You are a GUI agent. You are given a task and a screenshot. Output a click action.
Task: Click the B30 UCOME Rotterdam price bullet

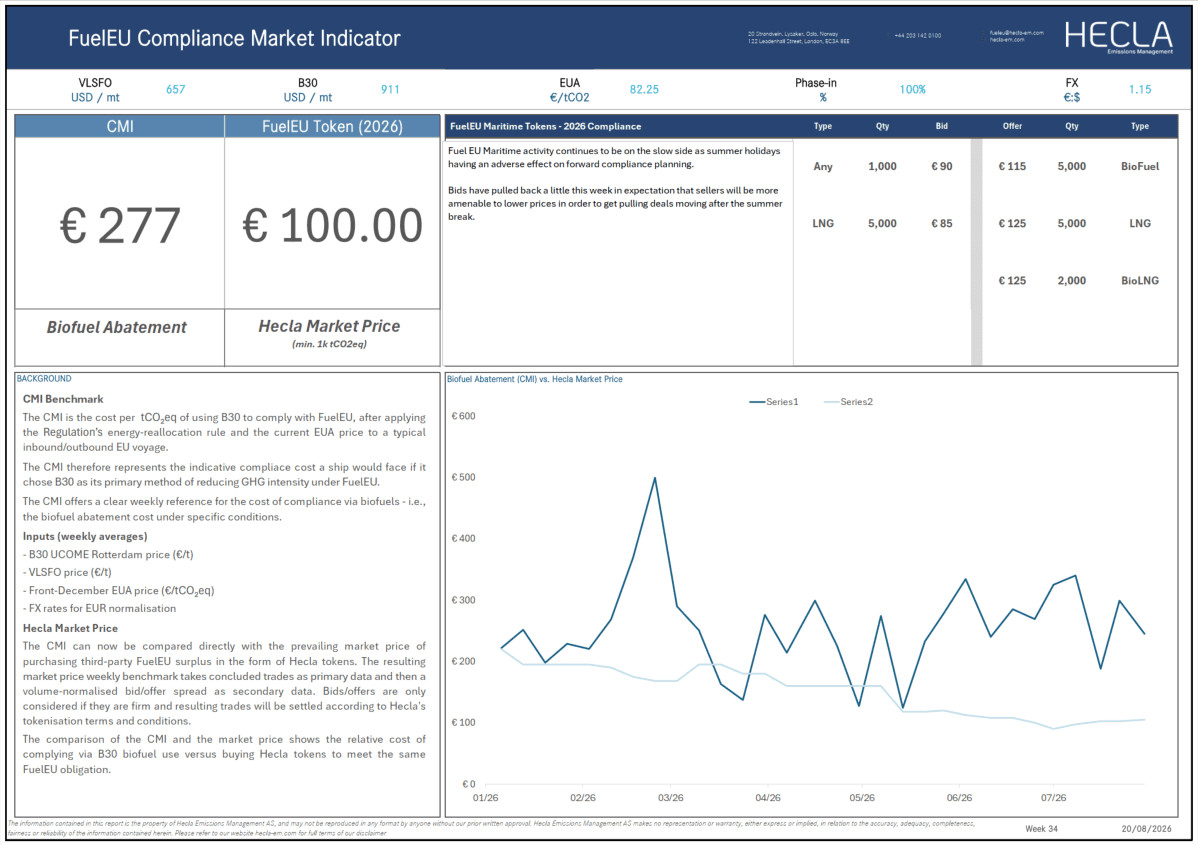108,555
